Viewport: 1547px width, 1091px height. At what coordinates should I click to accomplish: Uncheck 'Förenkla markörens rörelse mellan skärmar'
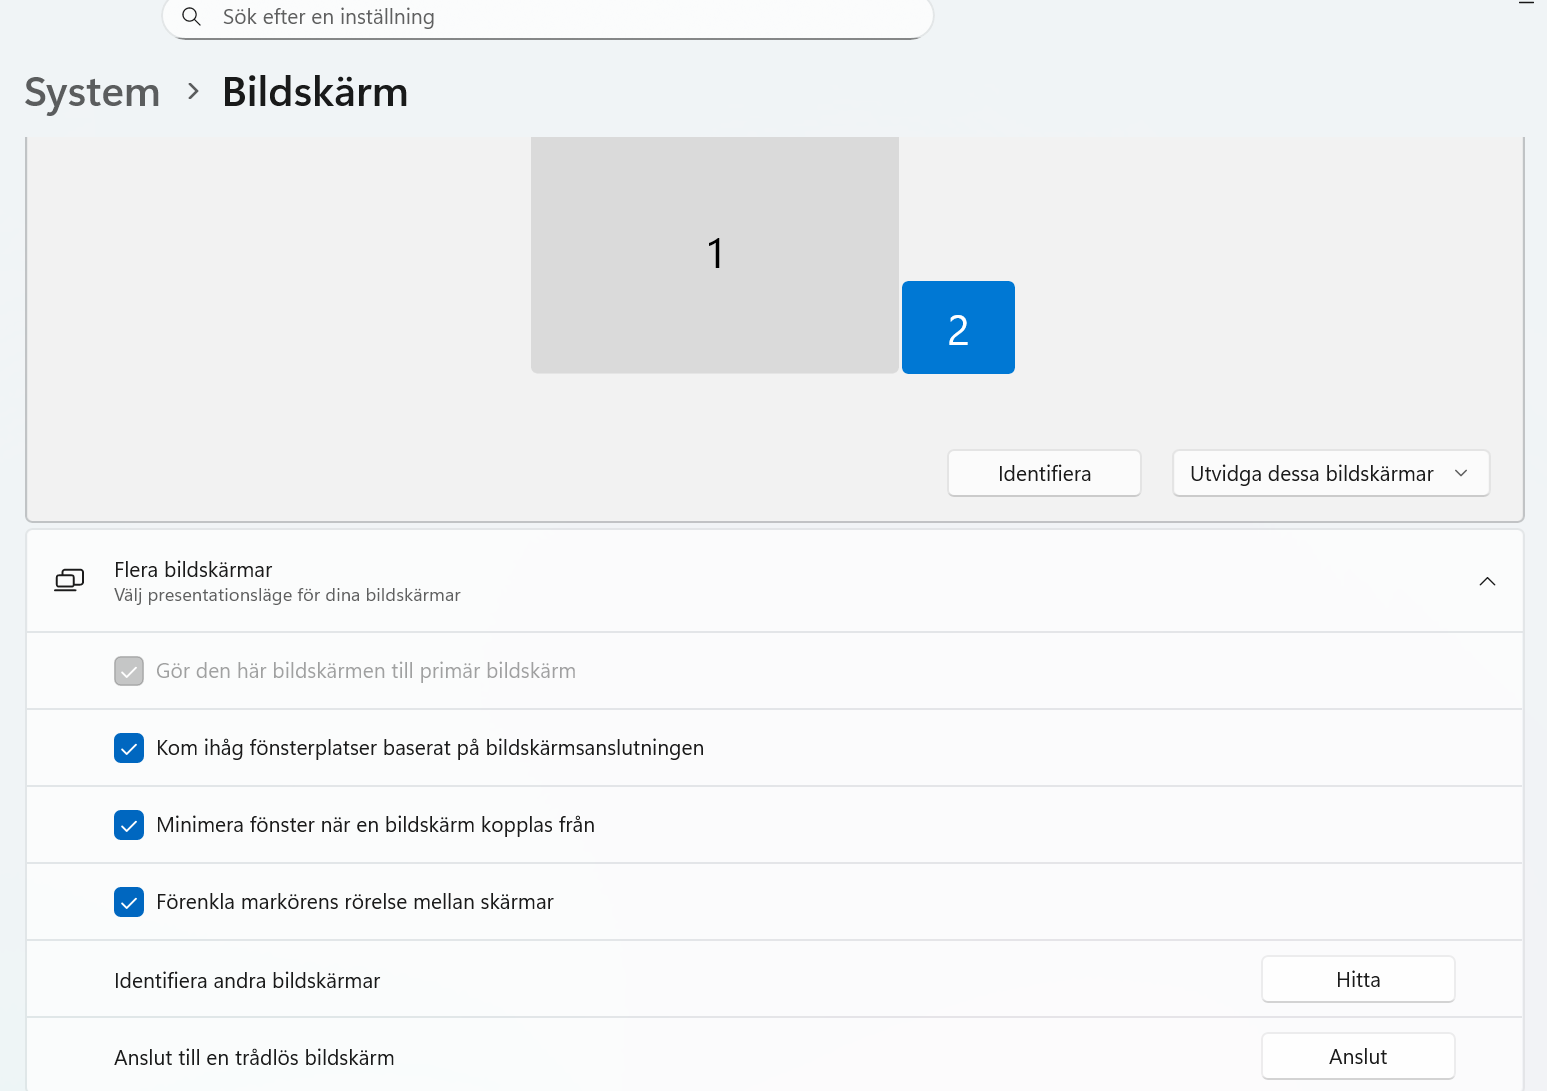click(129, 902)
